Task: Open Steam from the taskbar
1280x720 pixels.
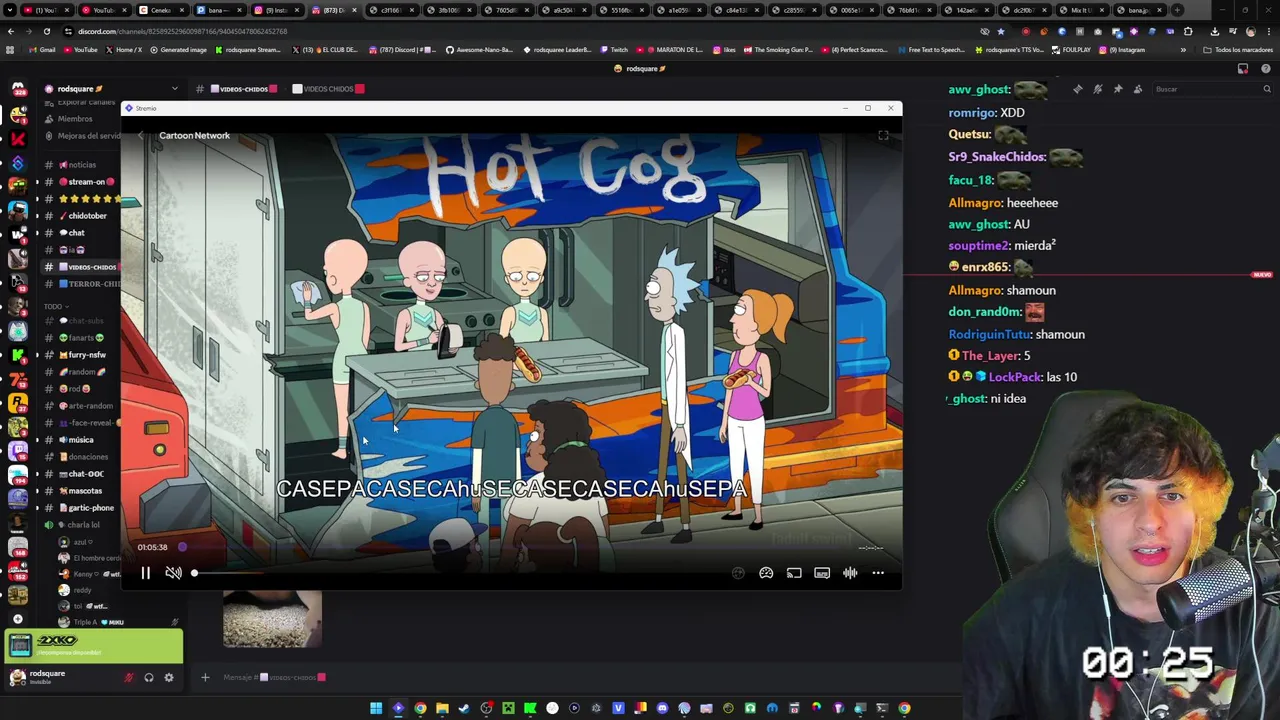Action: pyautogui.click(x=464, y=708)
